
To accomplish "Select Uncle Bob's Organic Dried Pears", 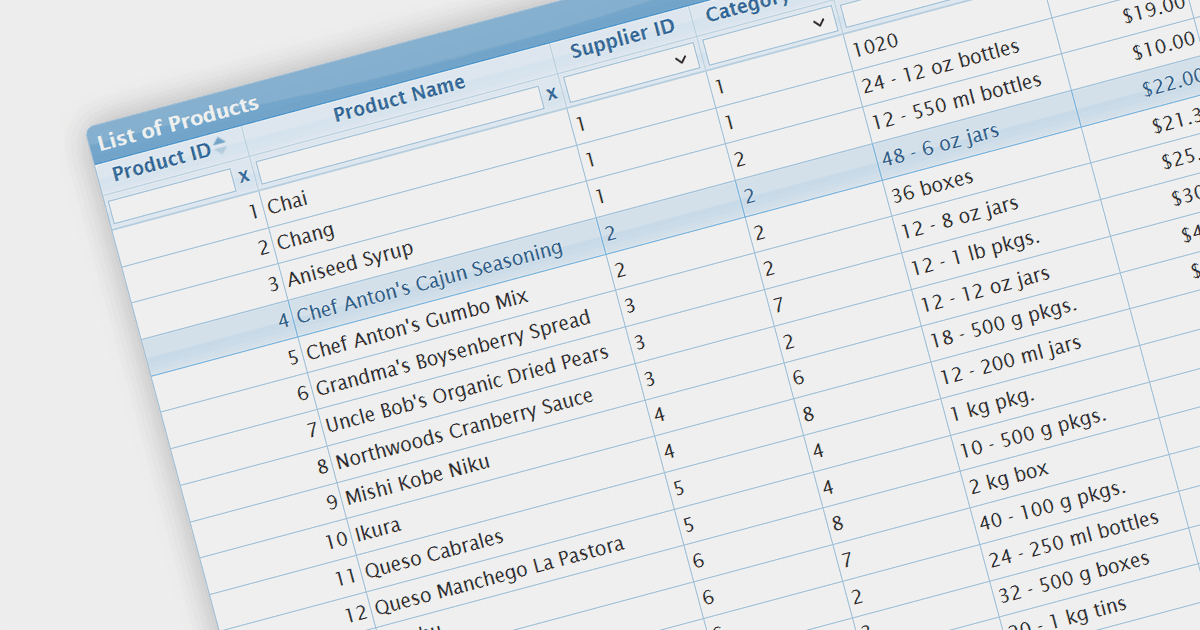I will (466, 387).
